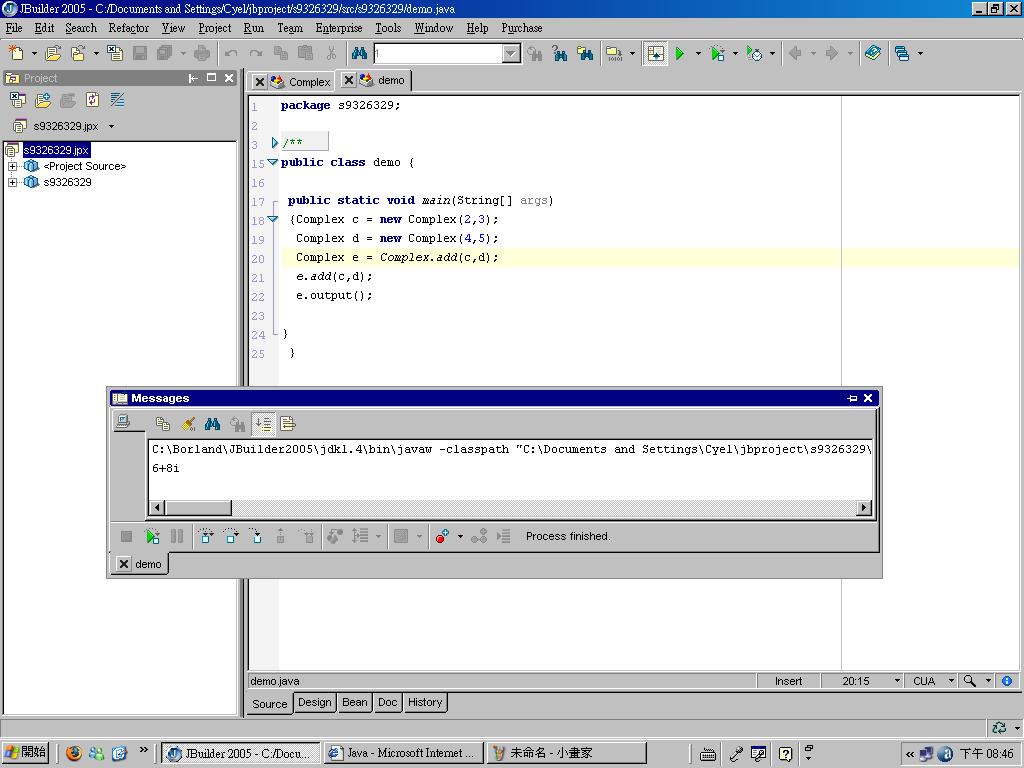Screen dimensions: 1024x768
Task: Open the New file dropdown arrow
Action: tap(34, 54)
